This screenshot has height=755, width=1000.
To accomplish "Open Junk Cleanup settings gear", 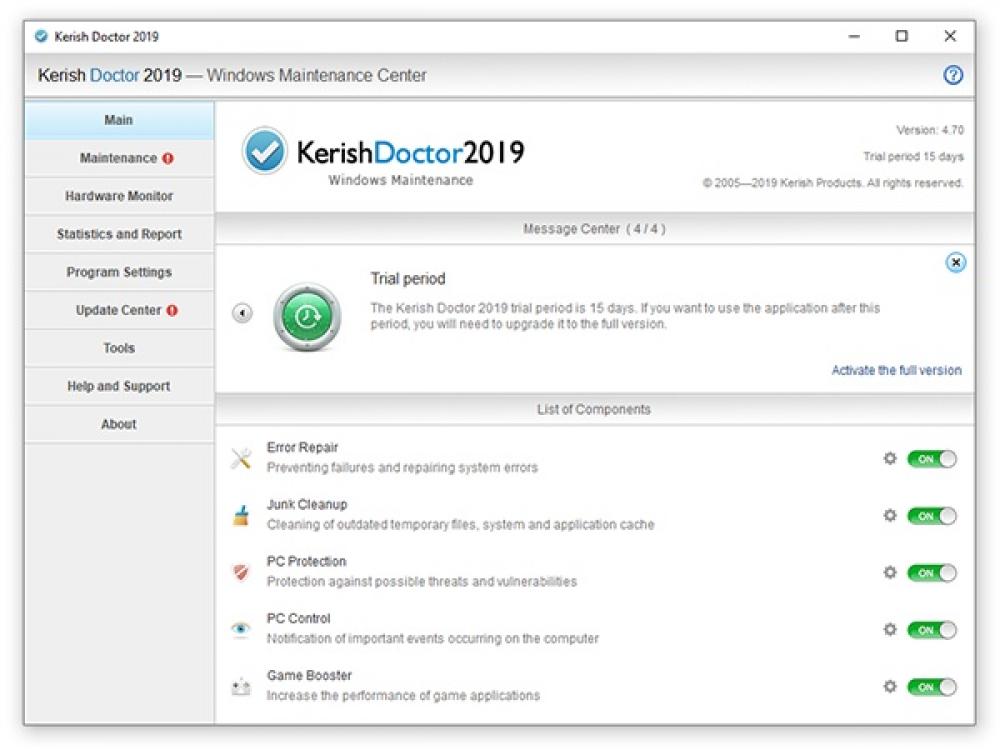I will 889,516.
